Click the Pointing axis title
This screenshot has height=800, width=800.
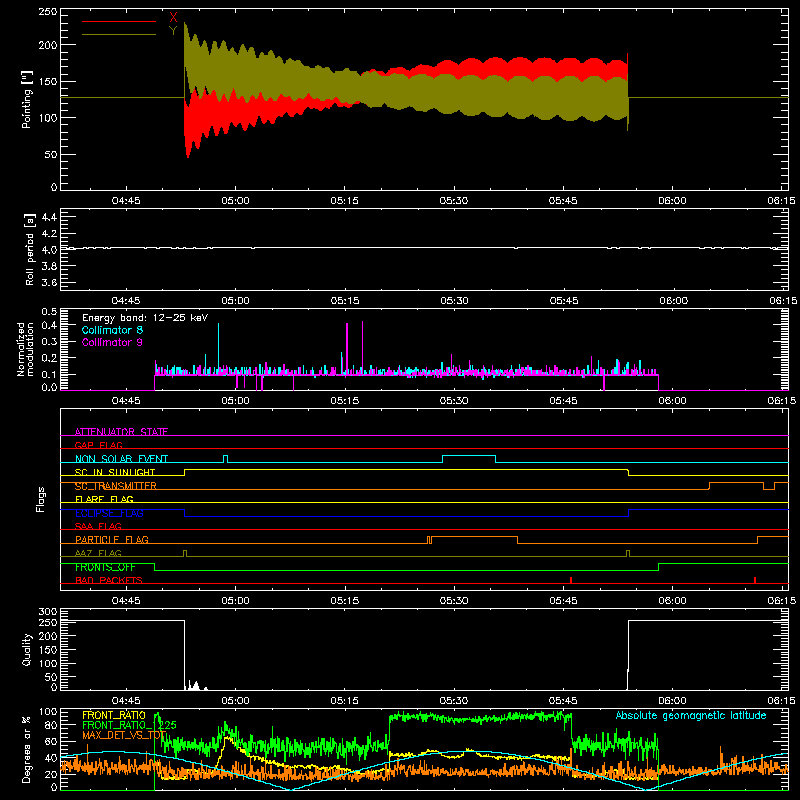(27, 100)
